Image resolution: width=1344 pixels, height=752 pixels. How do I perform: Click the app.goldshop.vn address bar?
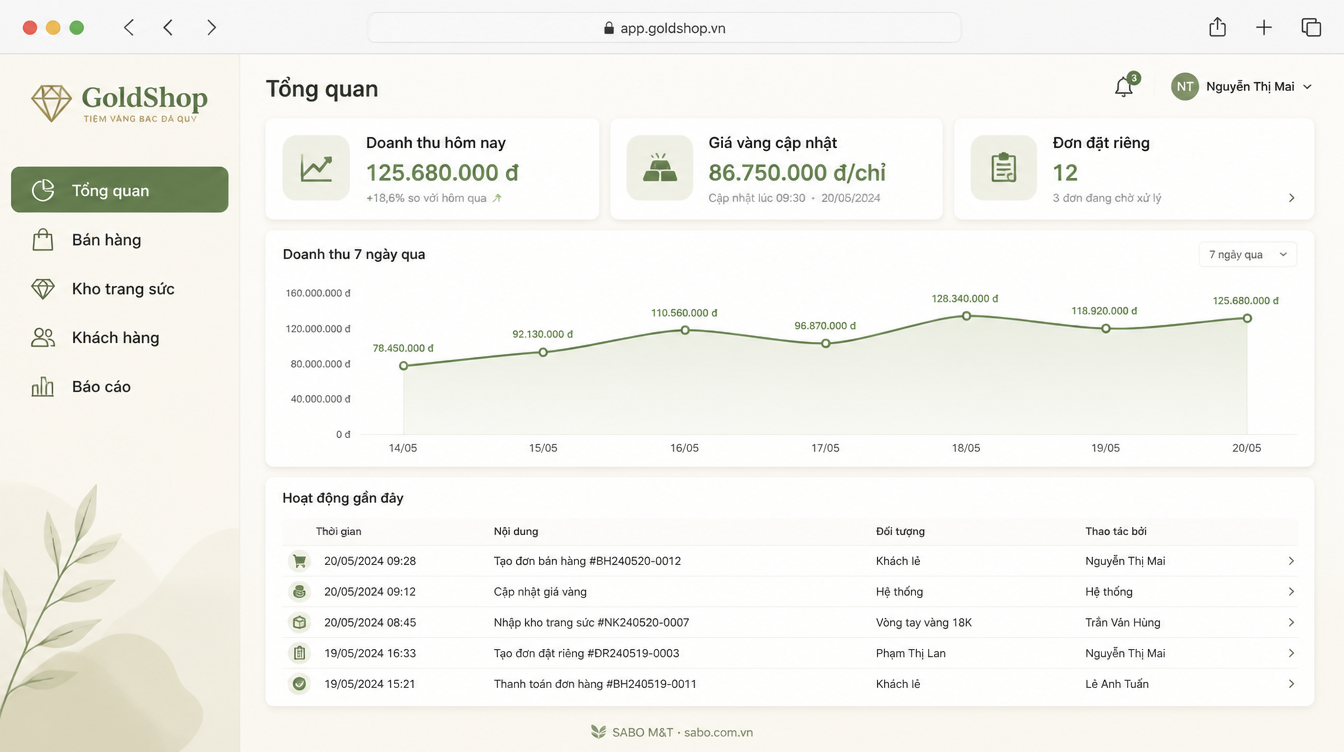click(664, 28)
